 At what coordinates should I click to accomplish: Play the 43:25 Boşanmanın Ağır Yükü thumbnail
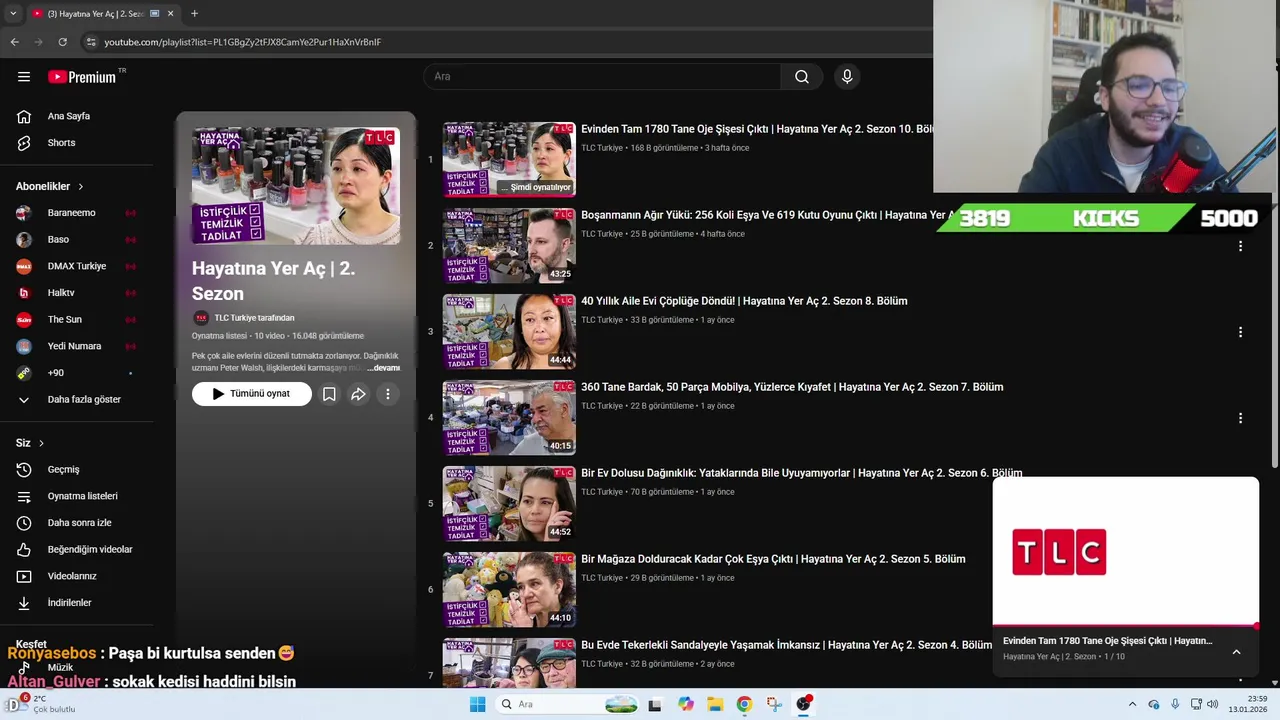[509, 245]
